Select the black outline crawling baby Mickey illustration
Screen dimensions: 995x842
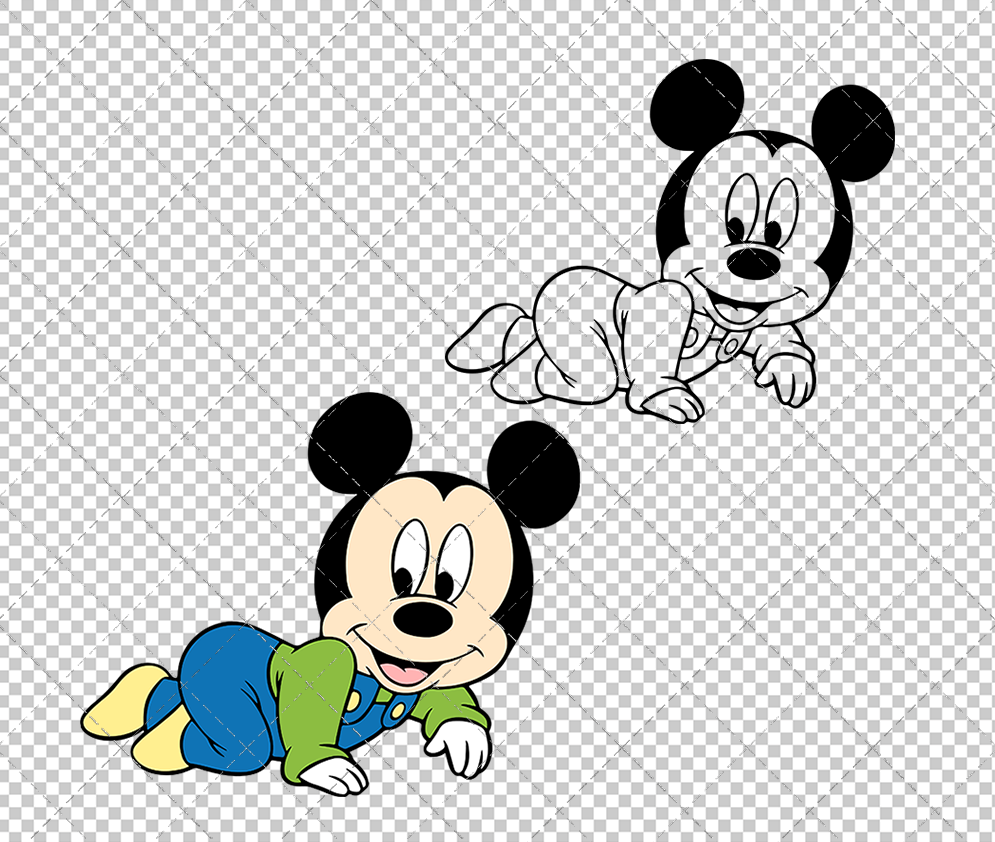pyautogui.click(x=670, y=242)
